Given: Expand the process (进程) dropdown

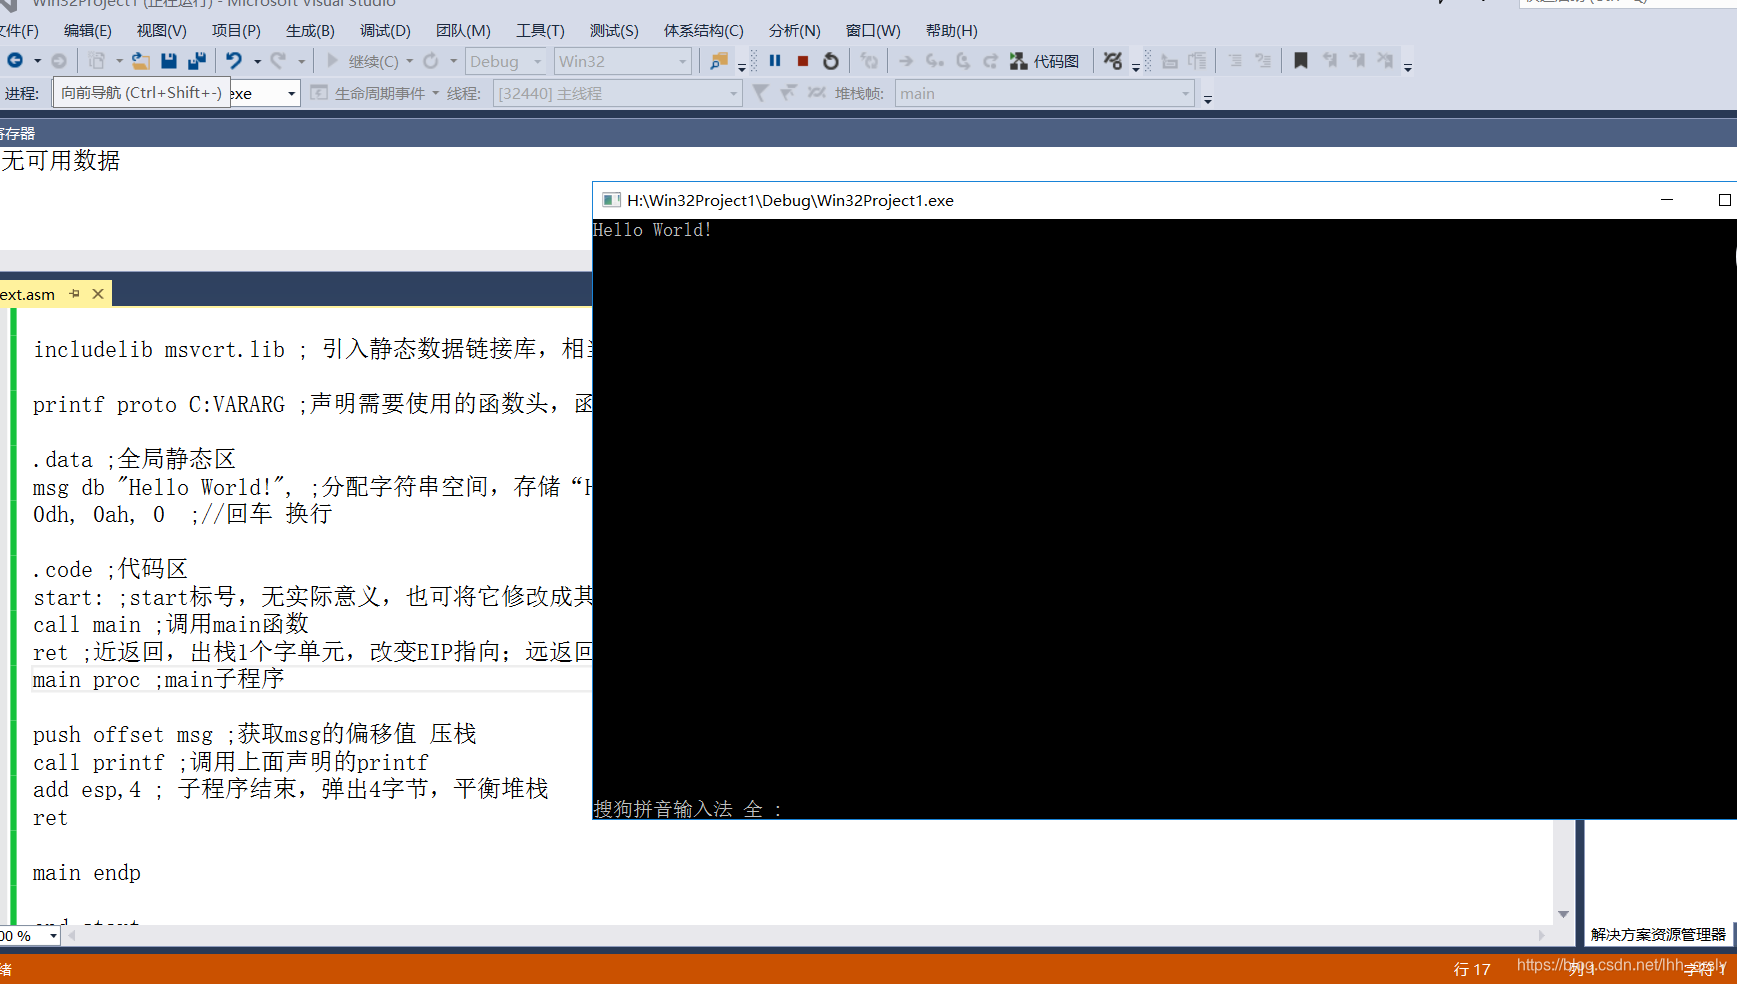Looking at the screenshot, I should click(x=292, y=94).
